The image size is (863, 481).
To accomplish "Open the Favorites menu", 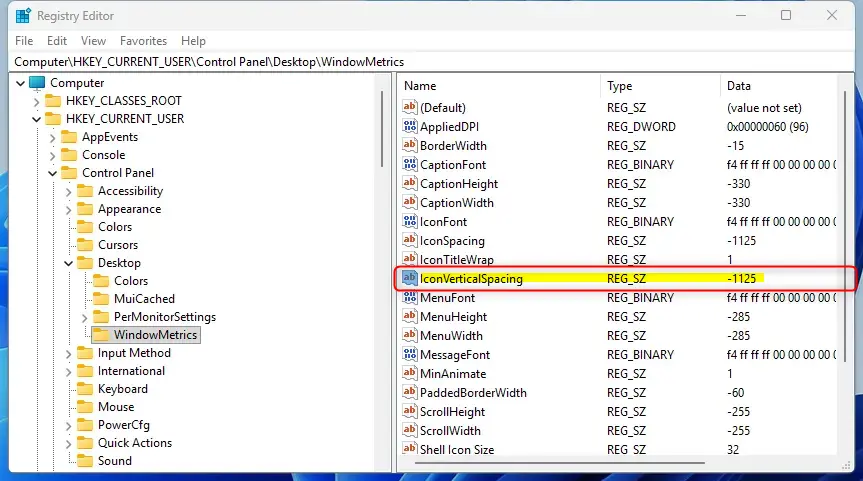I will 143,41.
